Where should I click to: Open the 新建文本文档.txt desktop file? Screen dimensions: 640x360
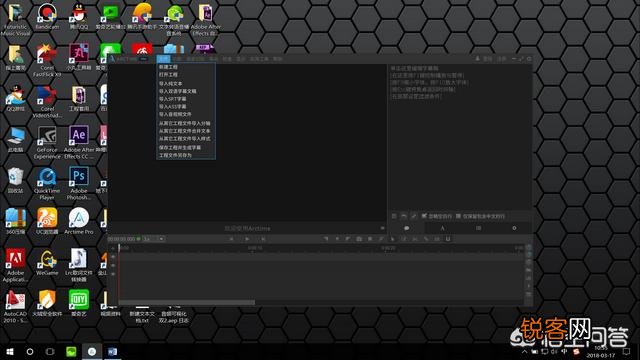142,314
